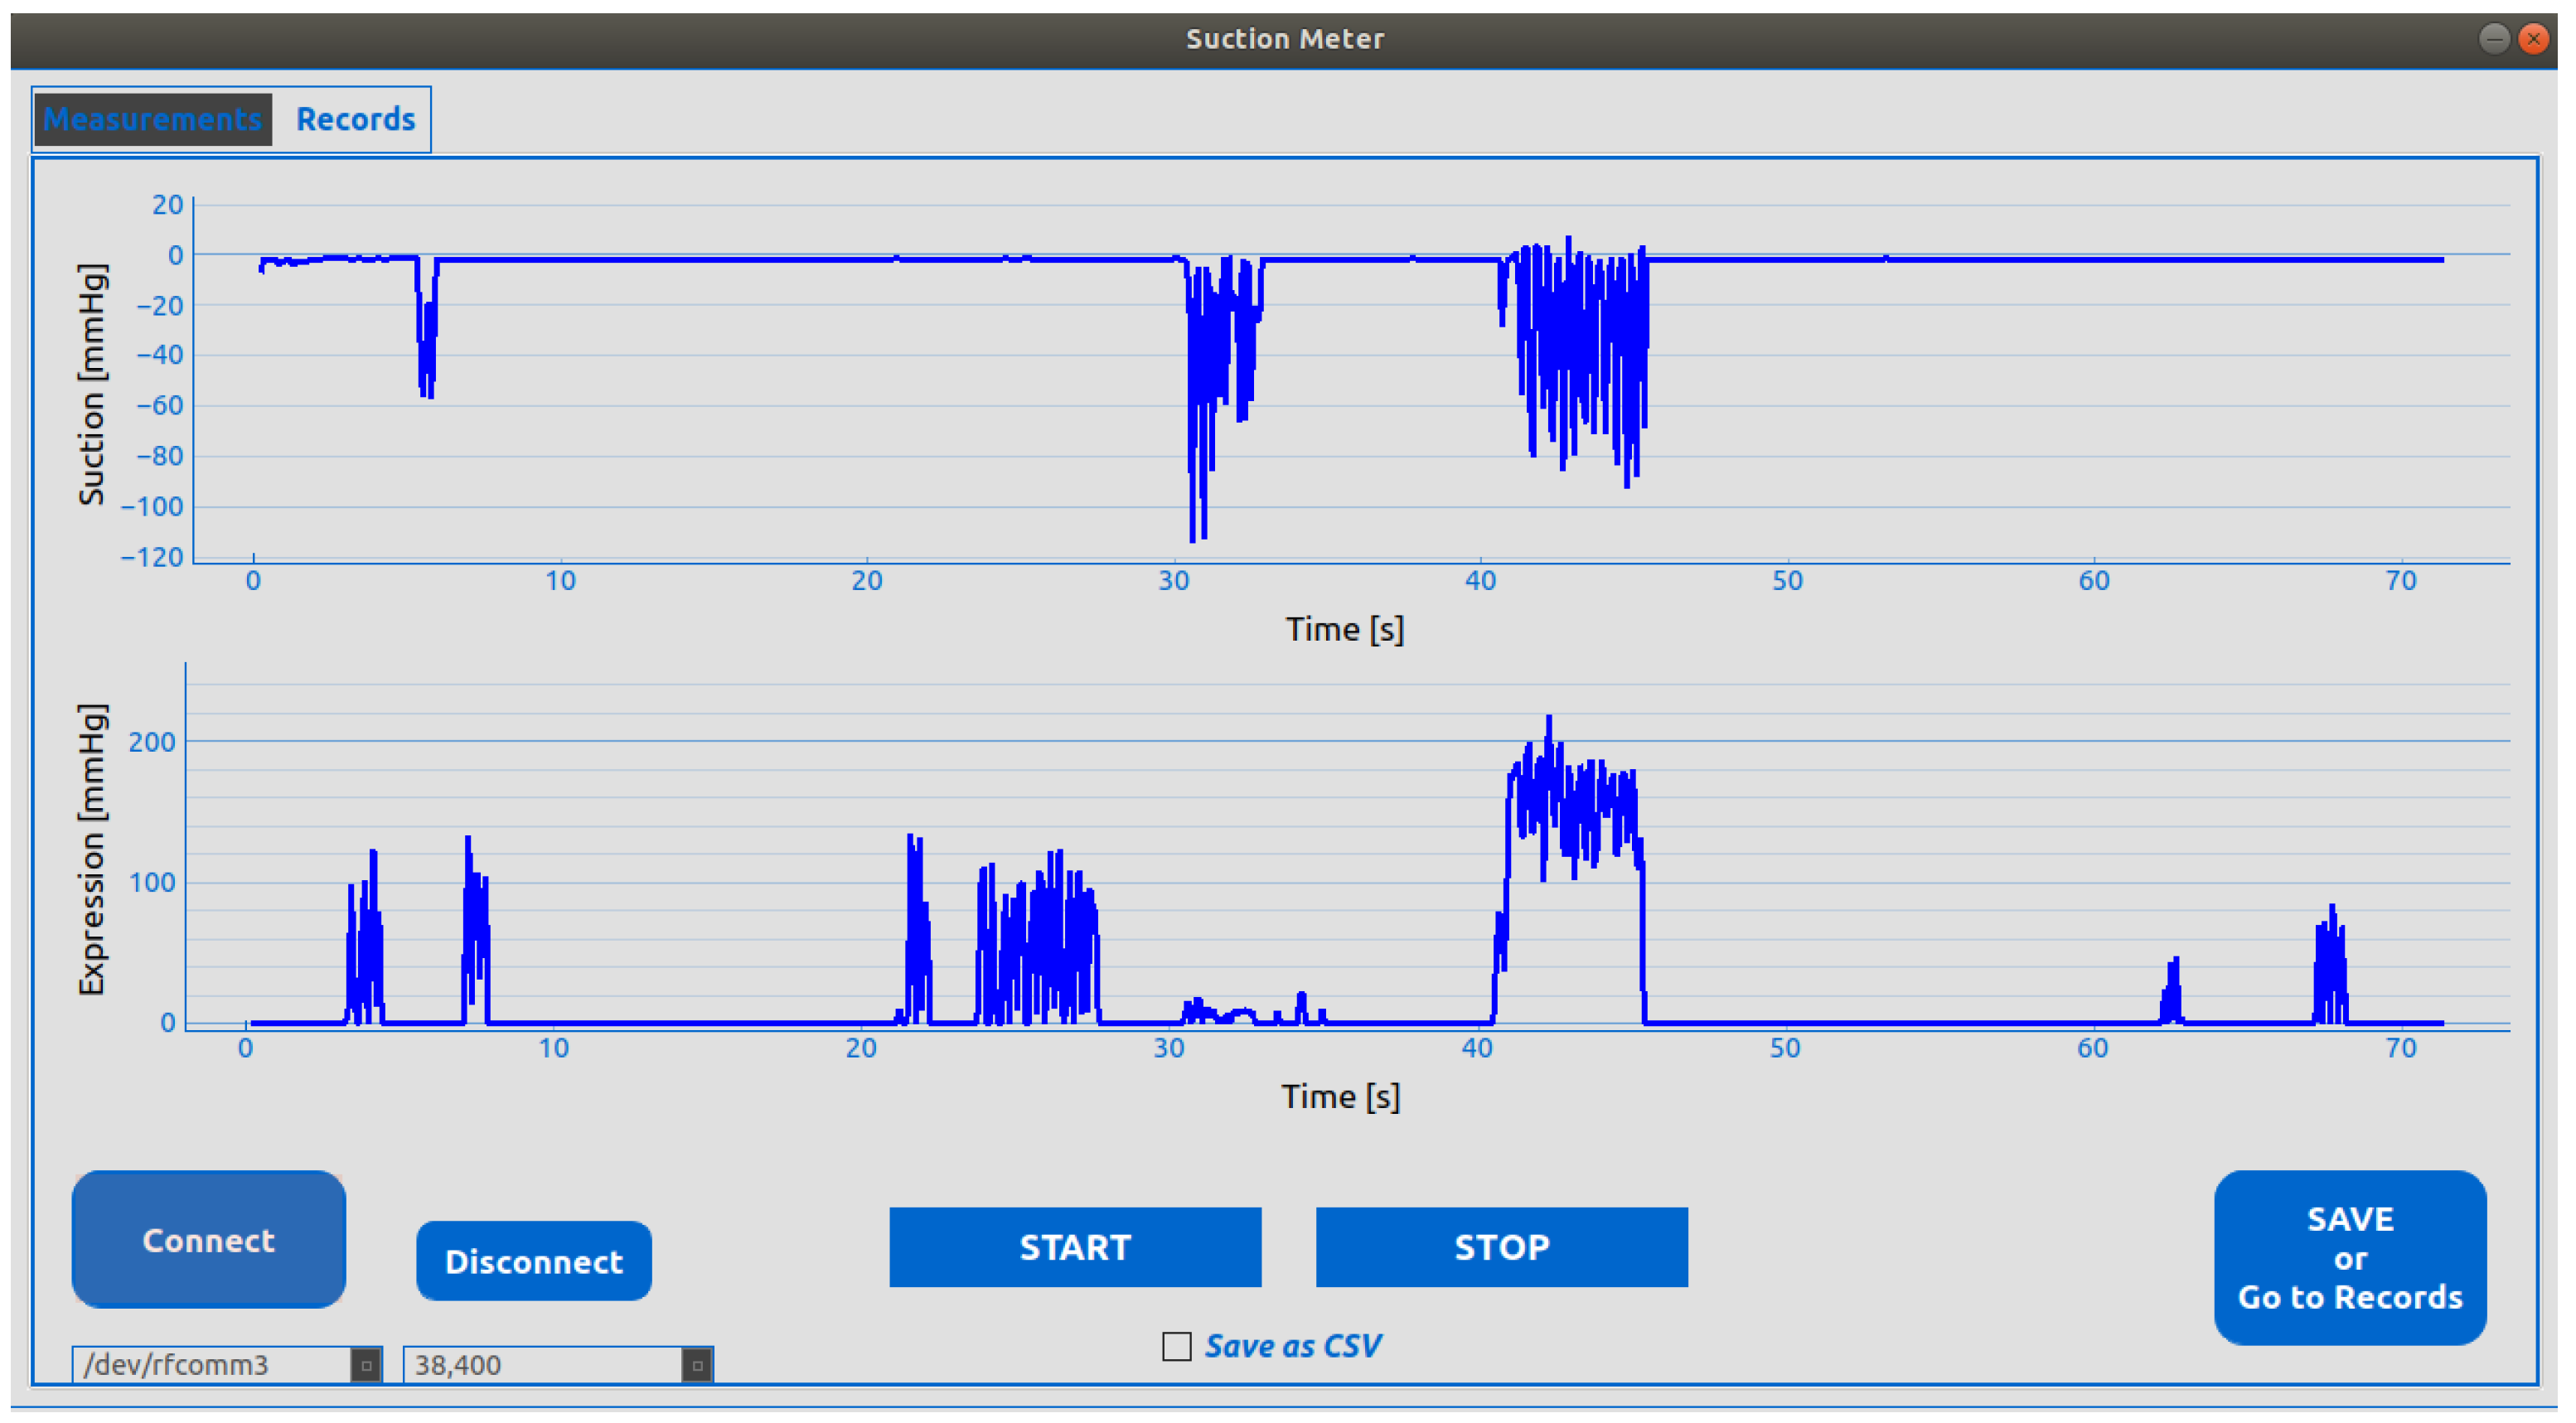Click the Suction [mmHg] axis label
Image resolution: width=2576 pixels, height=1423 pixels.
[91, 384]
